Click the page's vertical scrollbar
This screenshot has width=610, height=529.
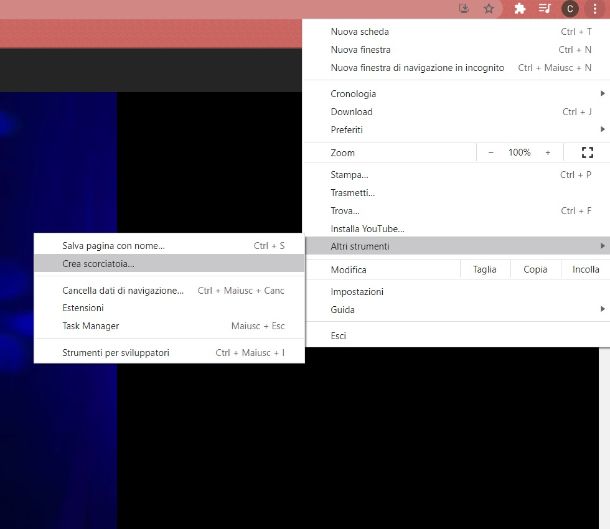coord(604,438)
